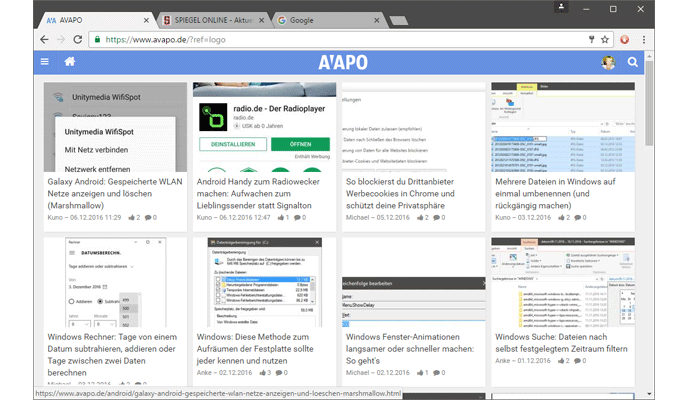Switch to the Google tab
The width and height of the screenshot is (688, 400).
pos(320,19)
